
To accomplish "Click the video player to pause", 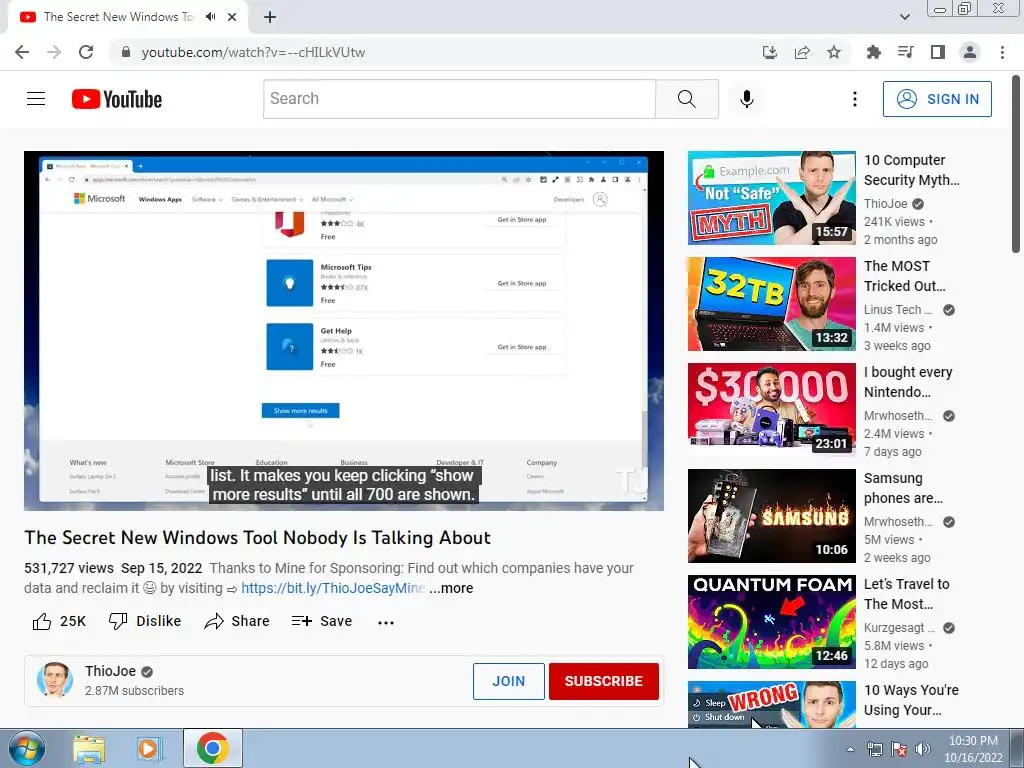I will [344, 330].
